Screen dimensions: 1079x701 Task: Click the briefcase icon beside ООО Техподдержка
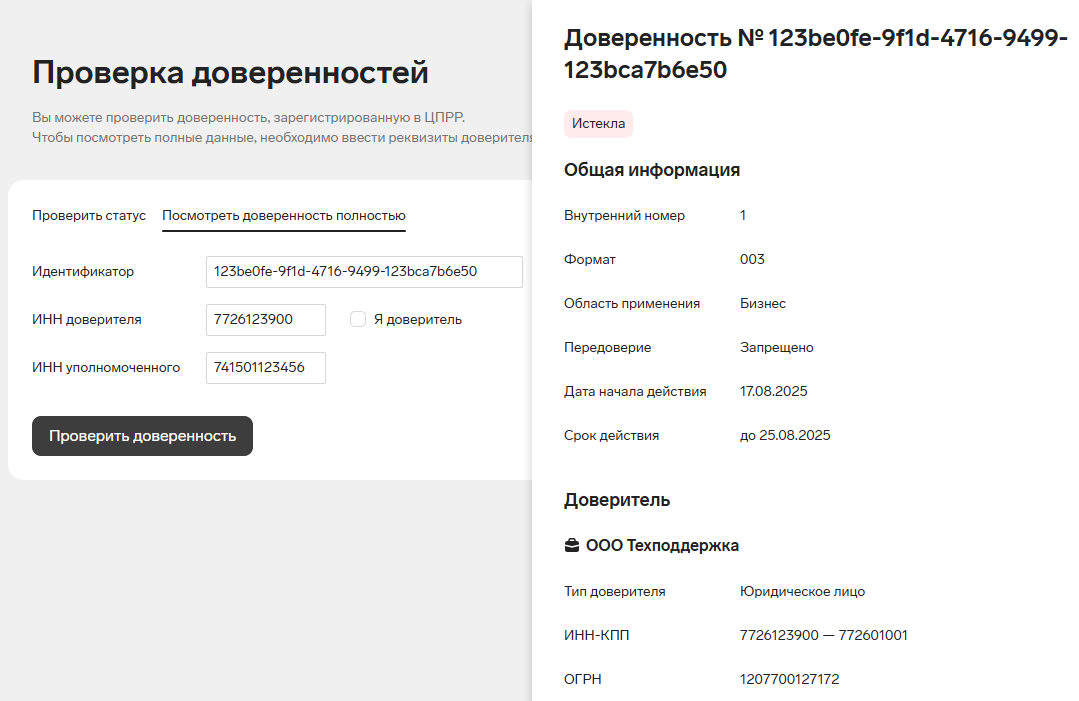(x=572, y=546)
